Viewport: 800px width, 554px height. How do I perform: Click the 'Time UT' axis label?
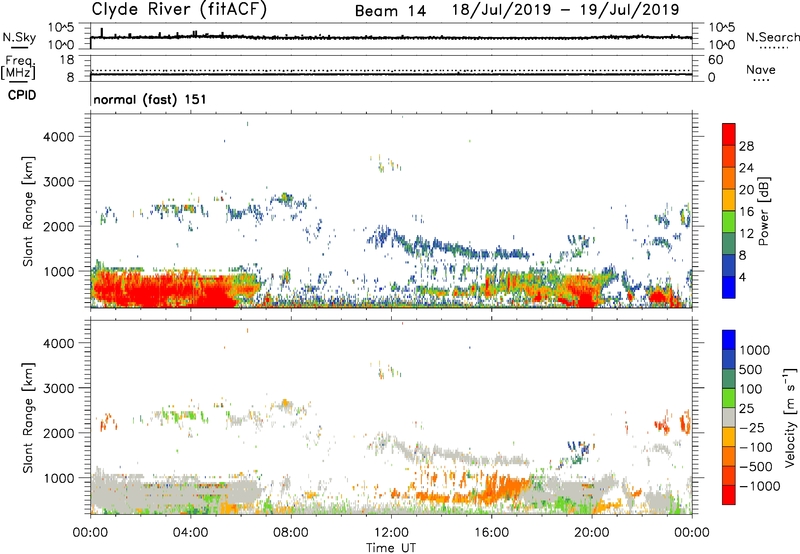pyautogui.click(x=391, y=548)
